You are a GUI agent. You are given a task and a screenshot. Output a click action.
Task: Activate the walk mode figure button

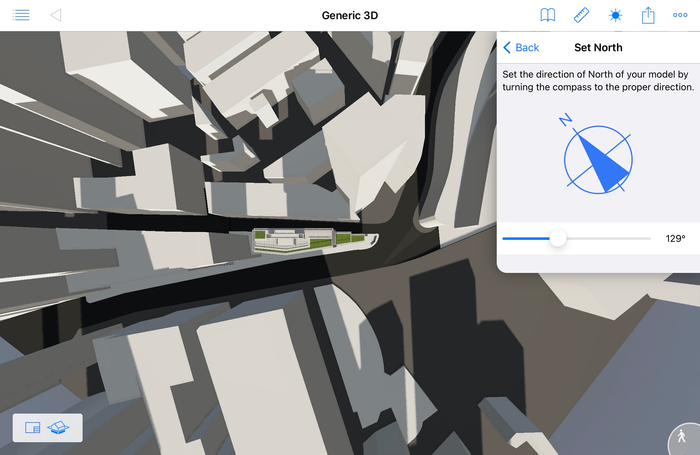click(x=683, y=438)
